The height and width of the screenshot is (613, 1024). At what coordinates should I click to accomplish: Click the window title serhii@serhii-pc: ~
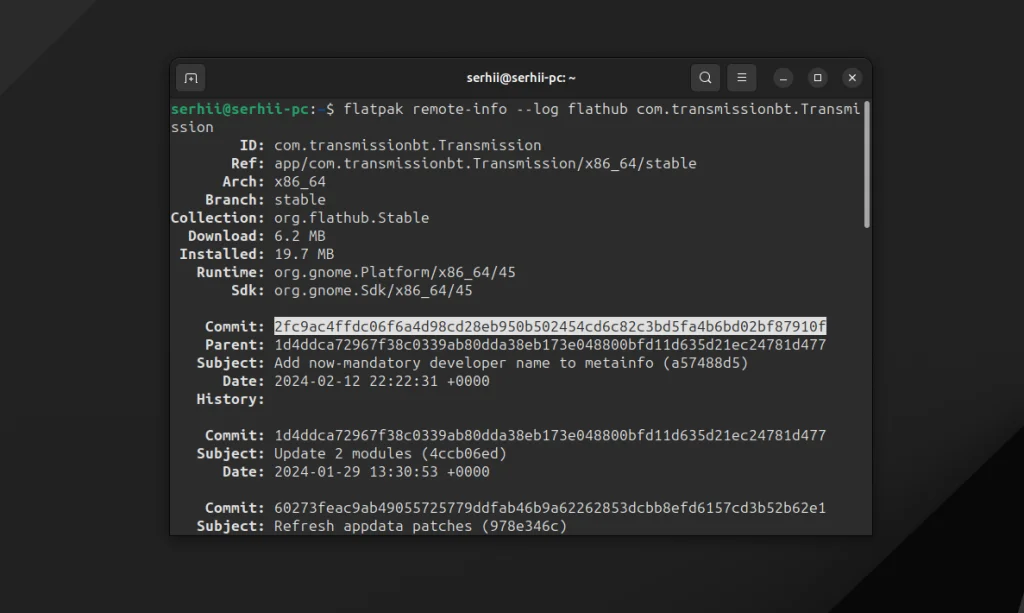coord(521,77)
